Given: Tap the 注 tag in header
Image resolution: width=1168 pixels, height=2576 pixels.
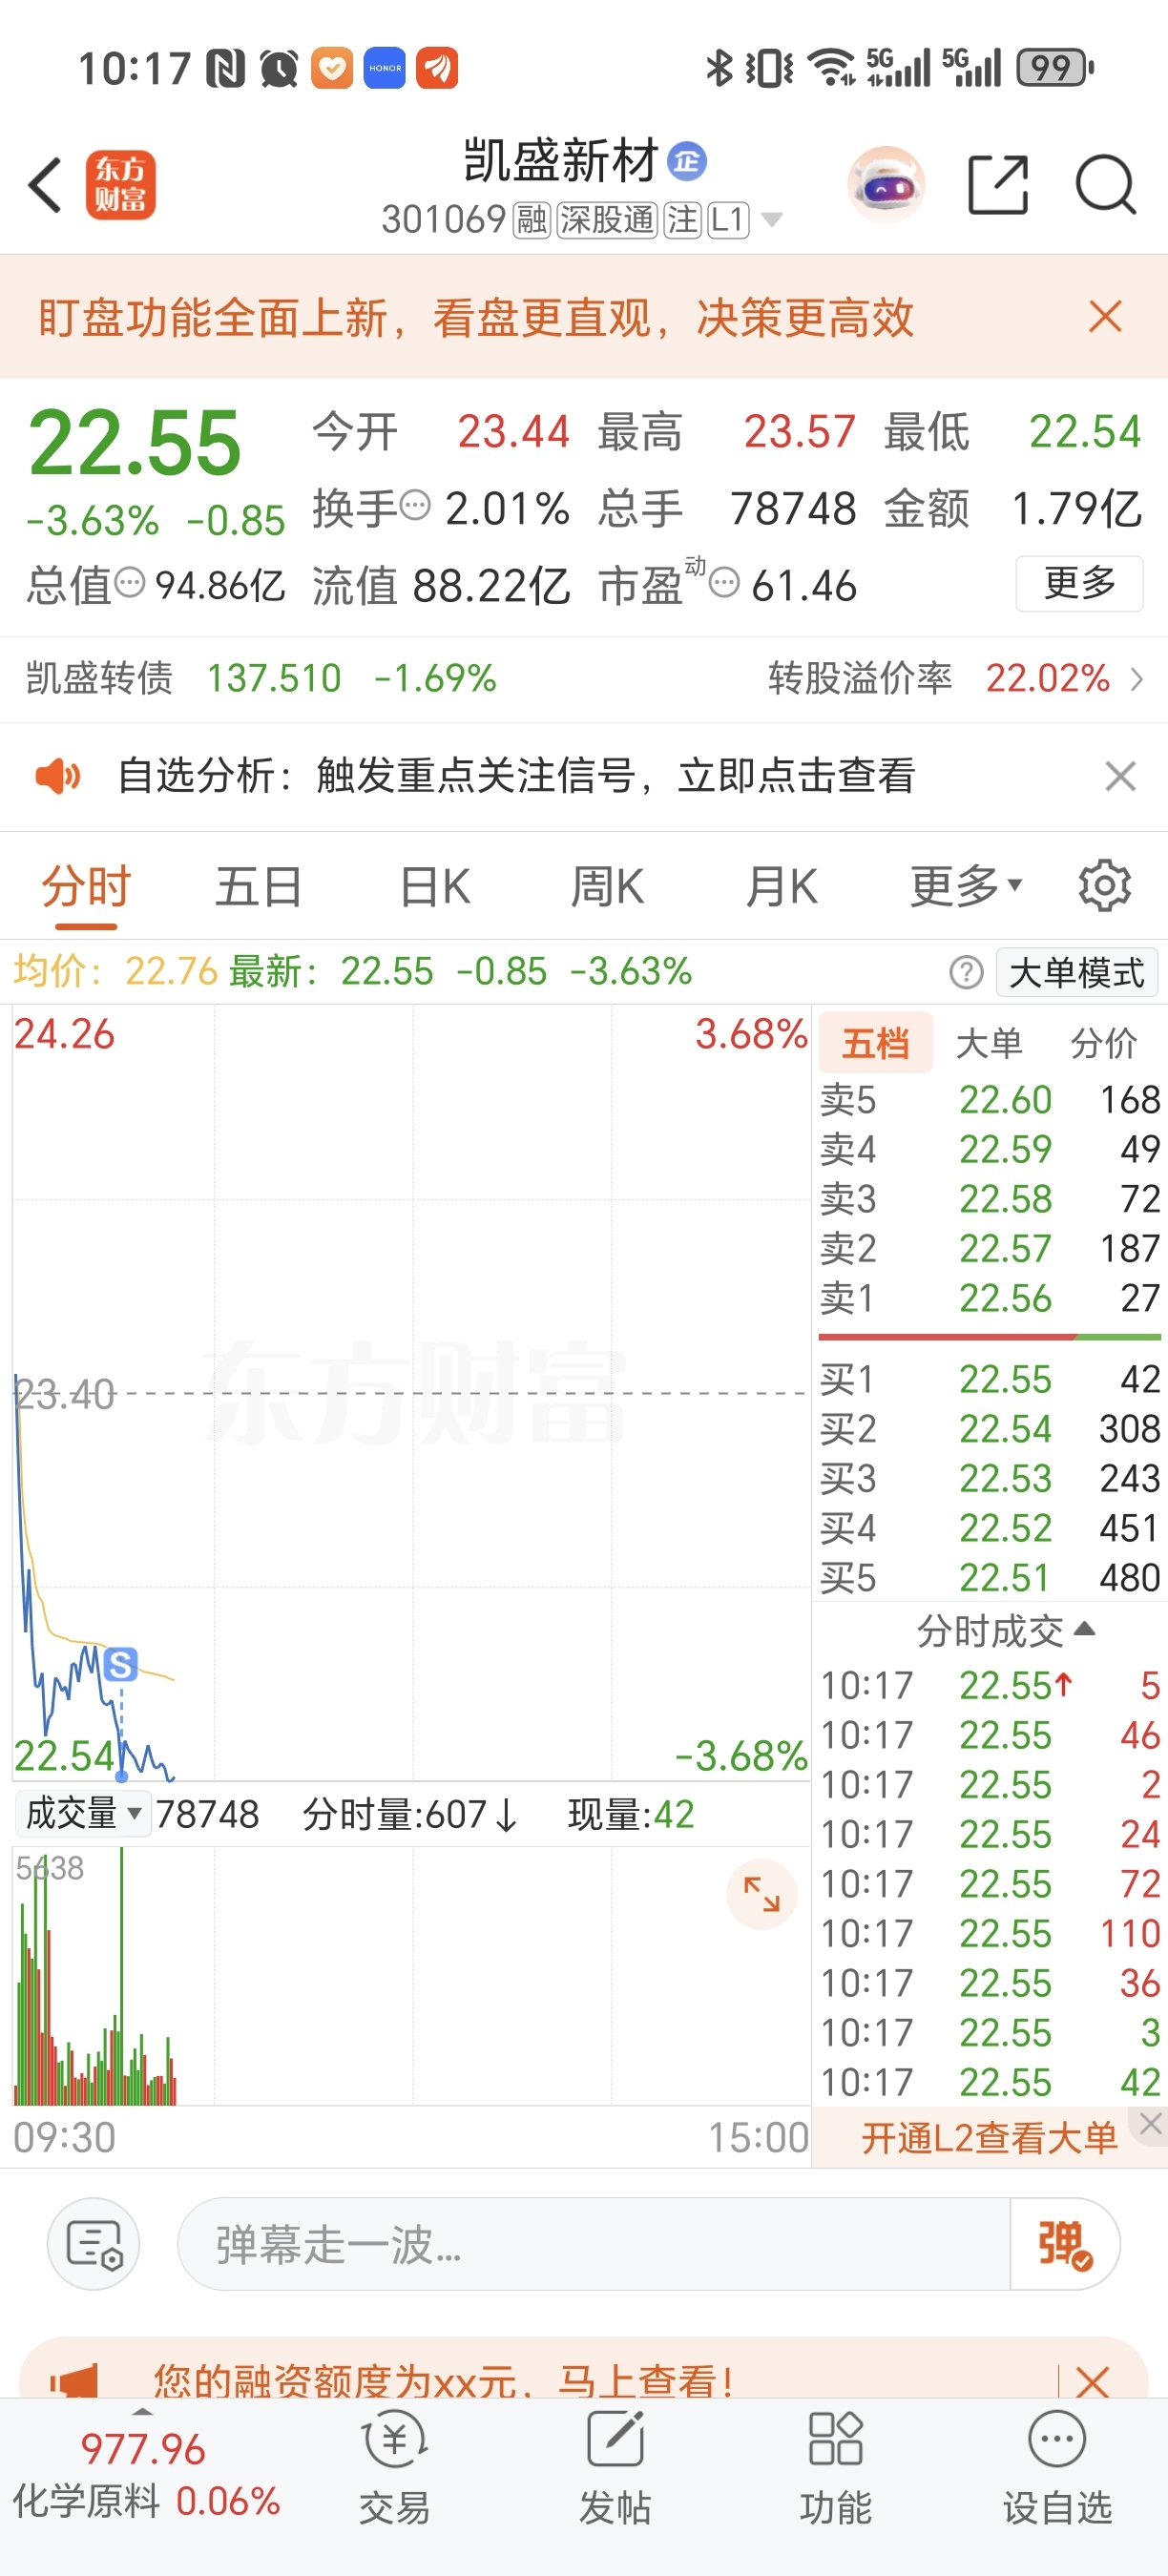Looking at the screenshot, I should [x=682, y=219].
